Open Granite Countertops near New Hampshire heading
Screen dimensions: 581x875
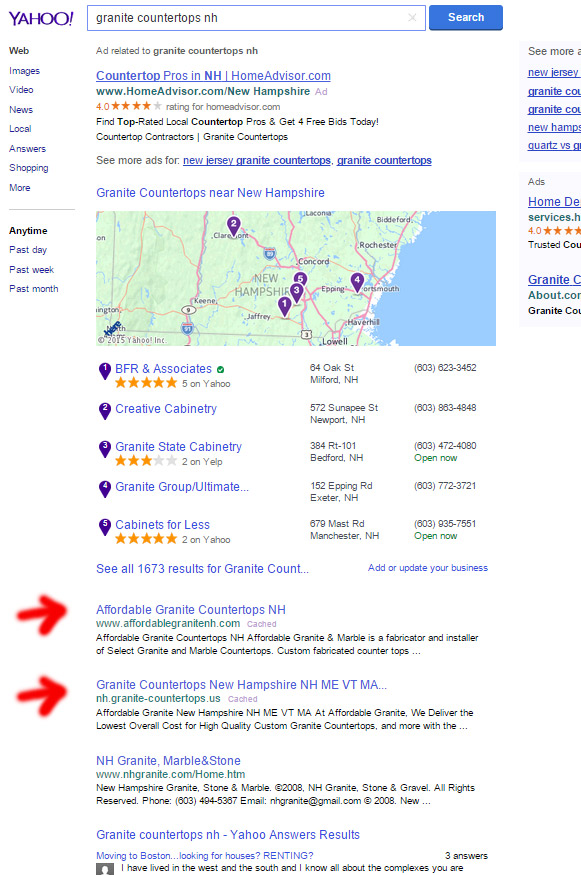point(210,193)
